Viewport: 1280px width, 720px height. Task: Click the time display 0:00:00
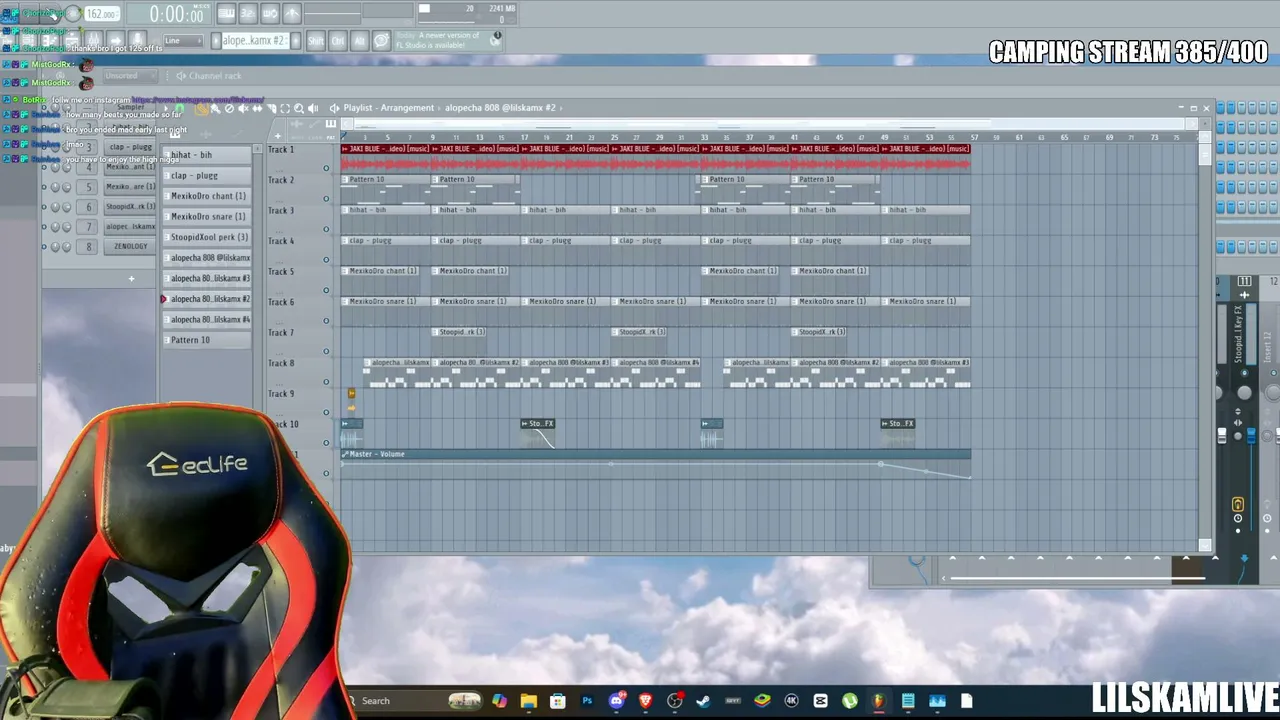click(x=176, y=14)
